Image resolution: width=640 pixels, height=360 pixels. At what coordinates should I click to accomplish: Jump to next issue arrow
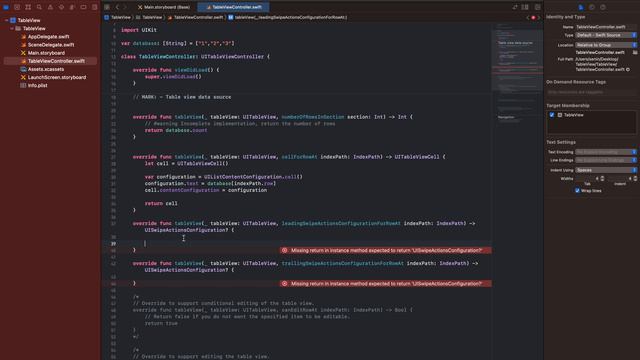pyautogui.click(x=539, y=18)
